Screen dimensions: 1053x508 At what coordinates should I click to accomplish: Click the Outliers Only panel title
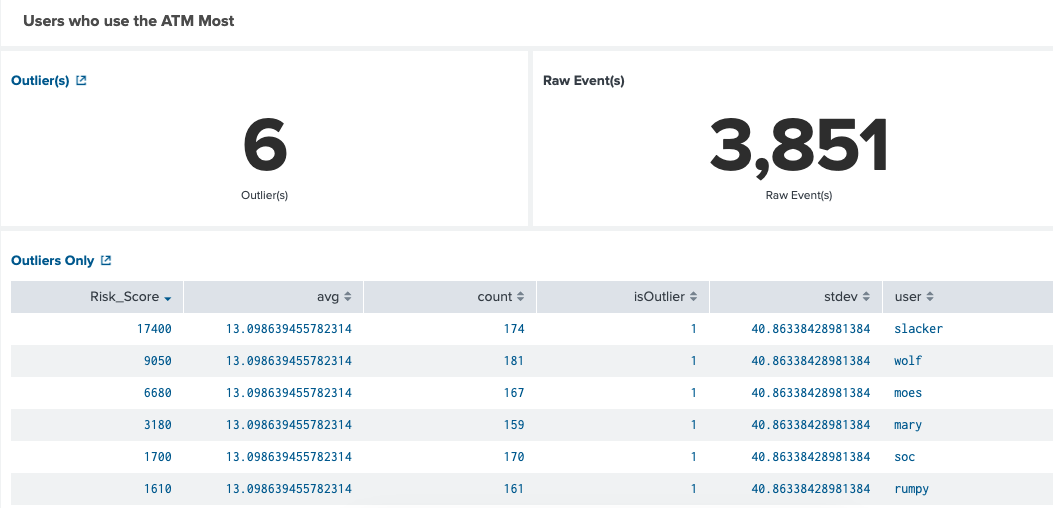52,261
